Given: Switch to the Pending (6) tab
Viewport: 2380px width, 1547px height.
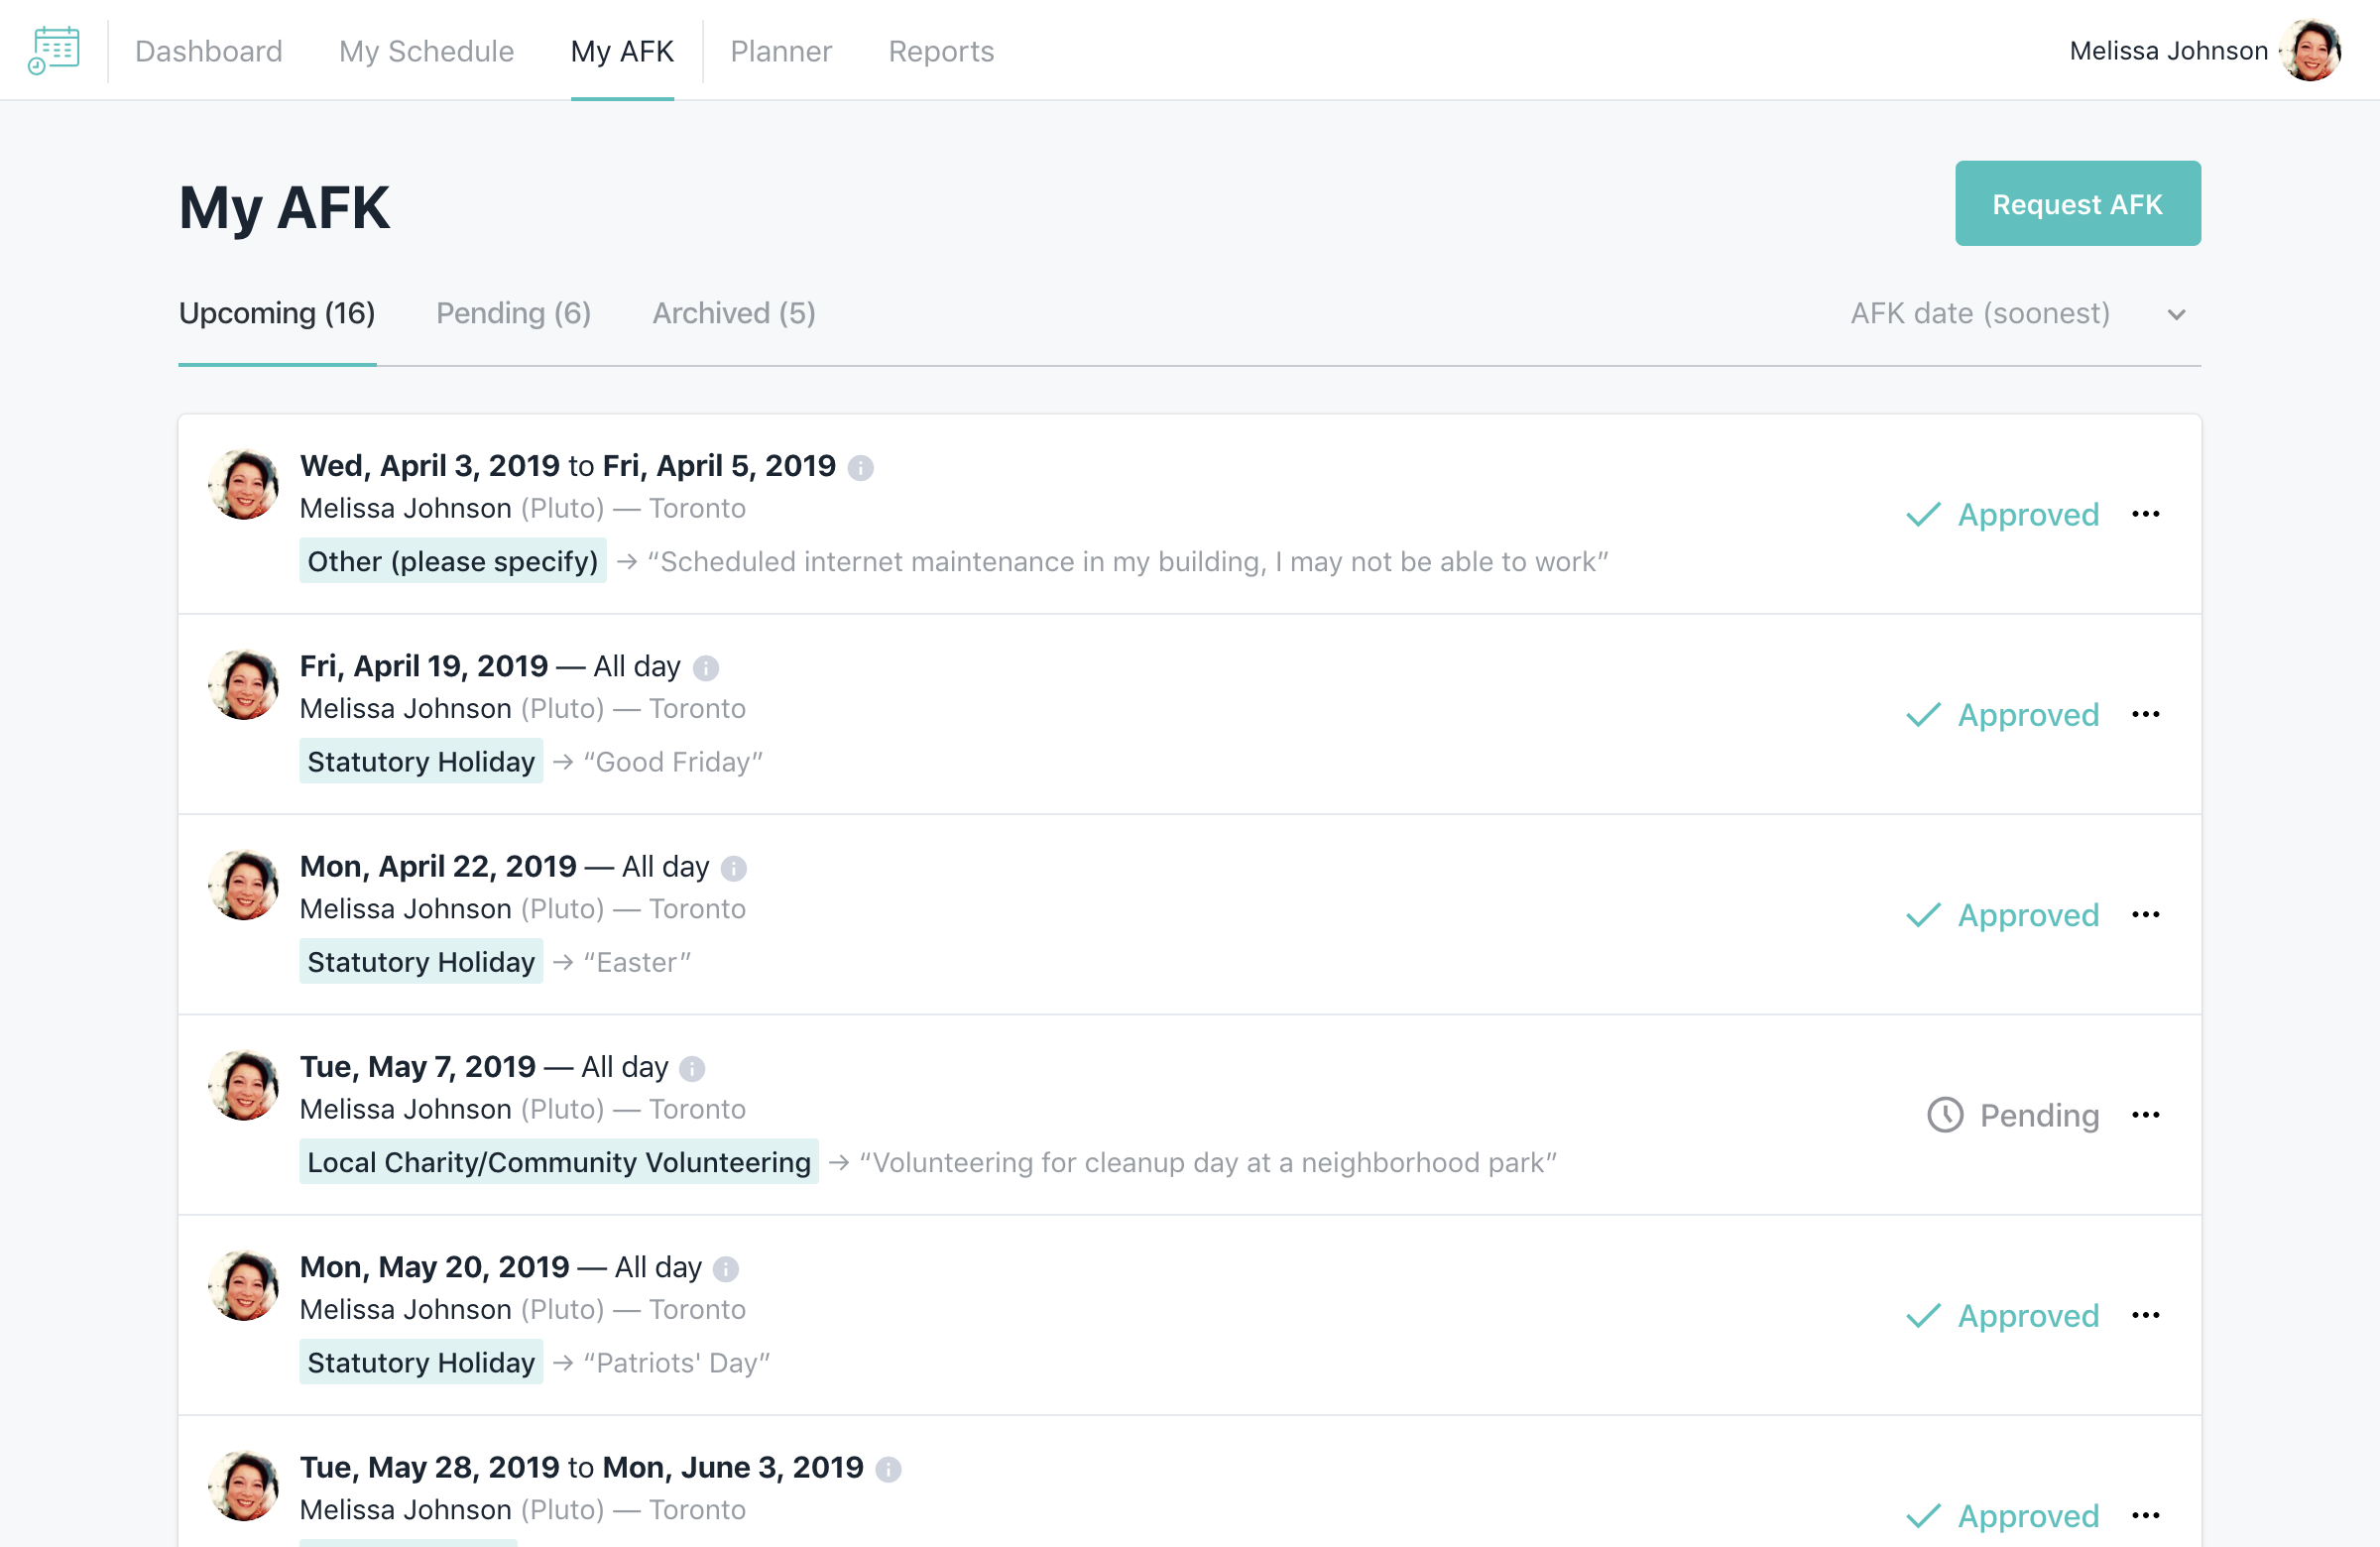Looking at the screenshot, I should coord(513,314).
